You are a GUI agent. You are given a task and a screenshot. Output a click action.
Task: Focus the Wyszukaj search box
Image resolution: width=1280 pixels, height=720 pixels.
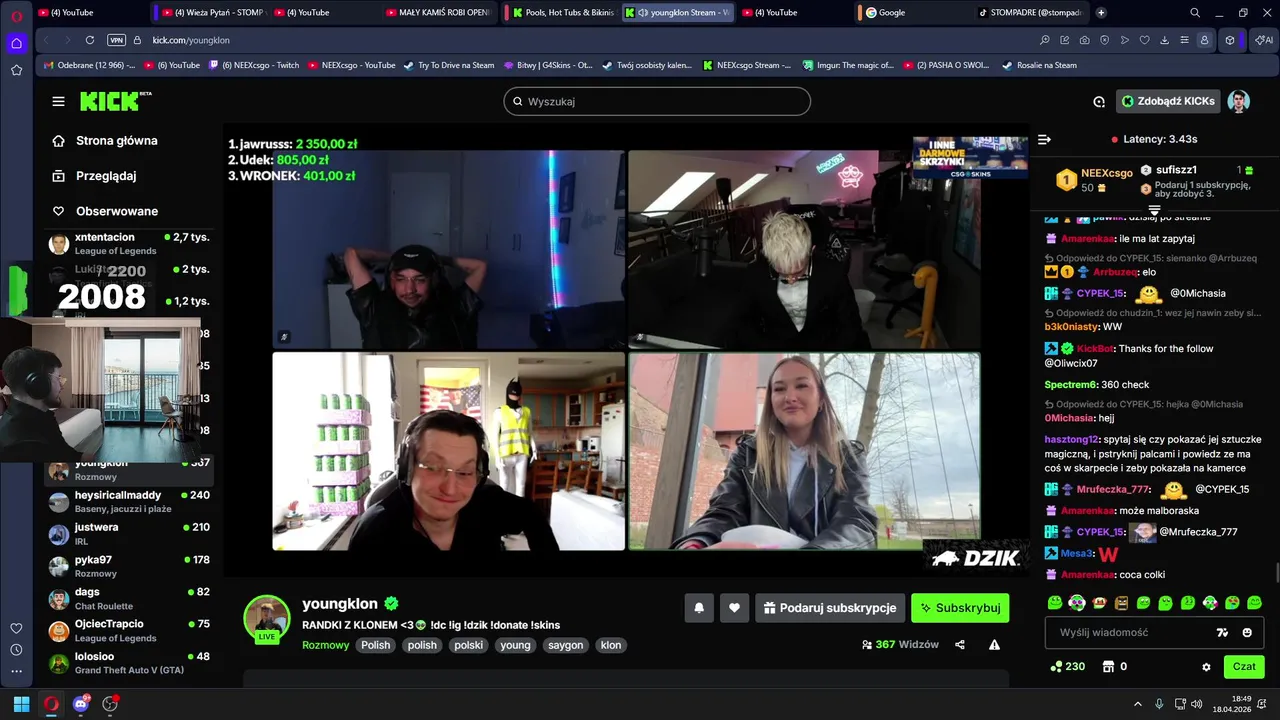[657, 101]
